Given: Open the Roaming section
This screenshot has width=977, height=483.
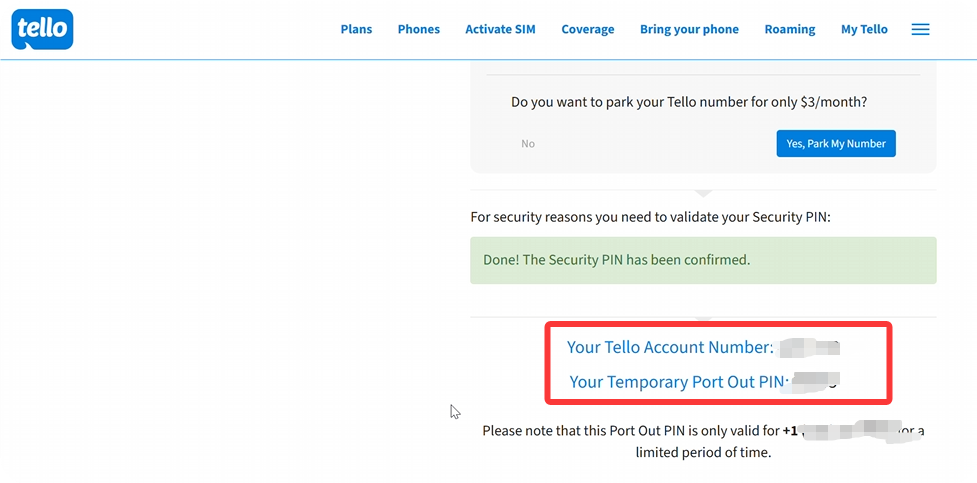Looking at the screenshot, I should pos(789,29).
